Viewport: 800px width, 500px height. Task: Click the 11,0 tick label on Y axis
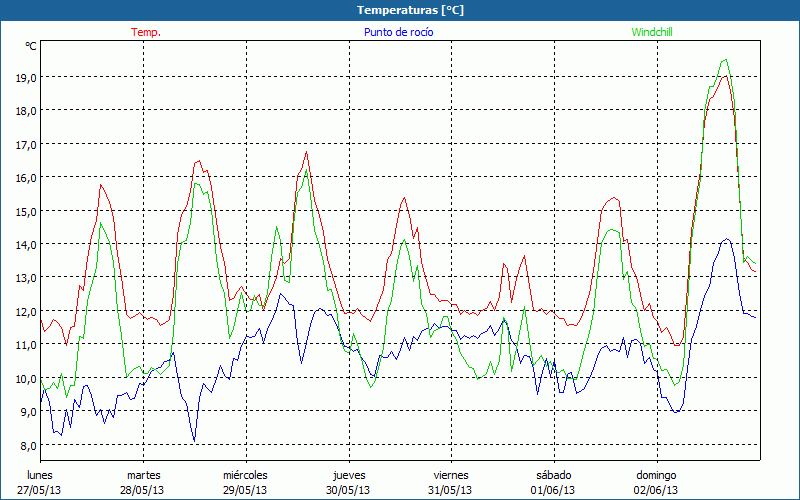25,344
